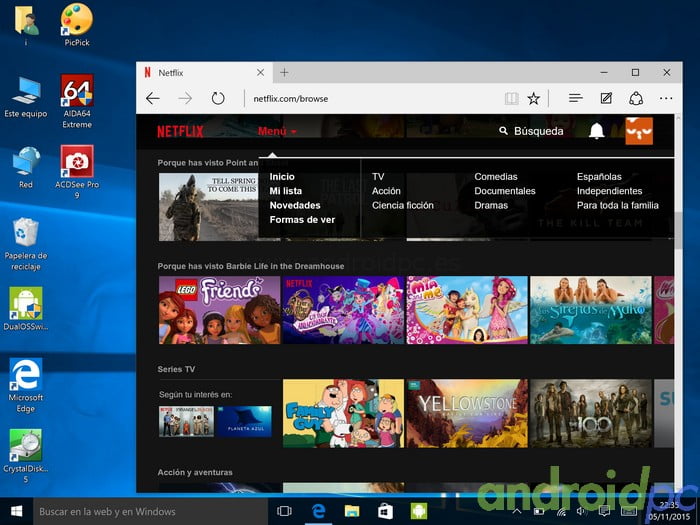700x525 pixels.
Task: Select Novedades in the menu
Action: pyautogui.click(x=295, y=205)
